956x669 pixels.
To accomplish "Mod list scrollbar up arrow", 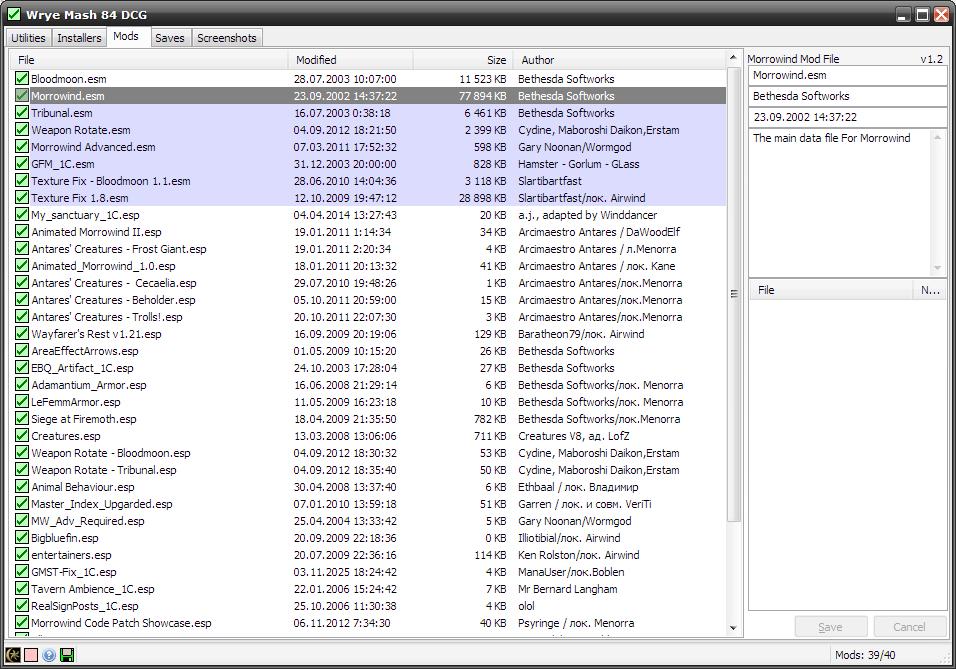I will [x=733, y=59].
